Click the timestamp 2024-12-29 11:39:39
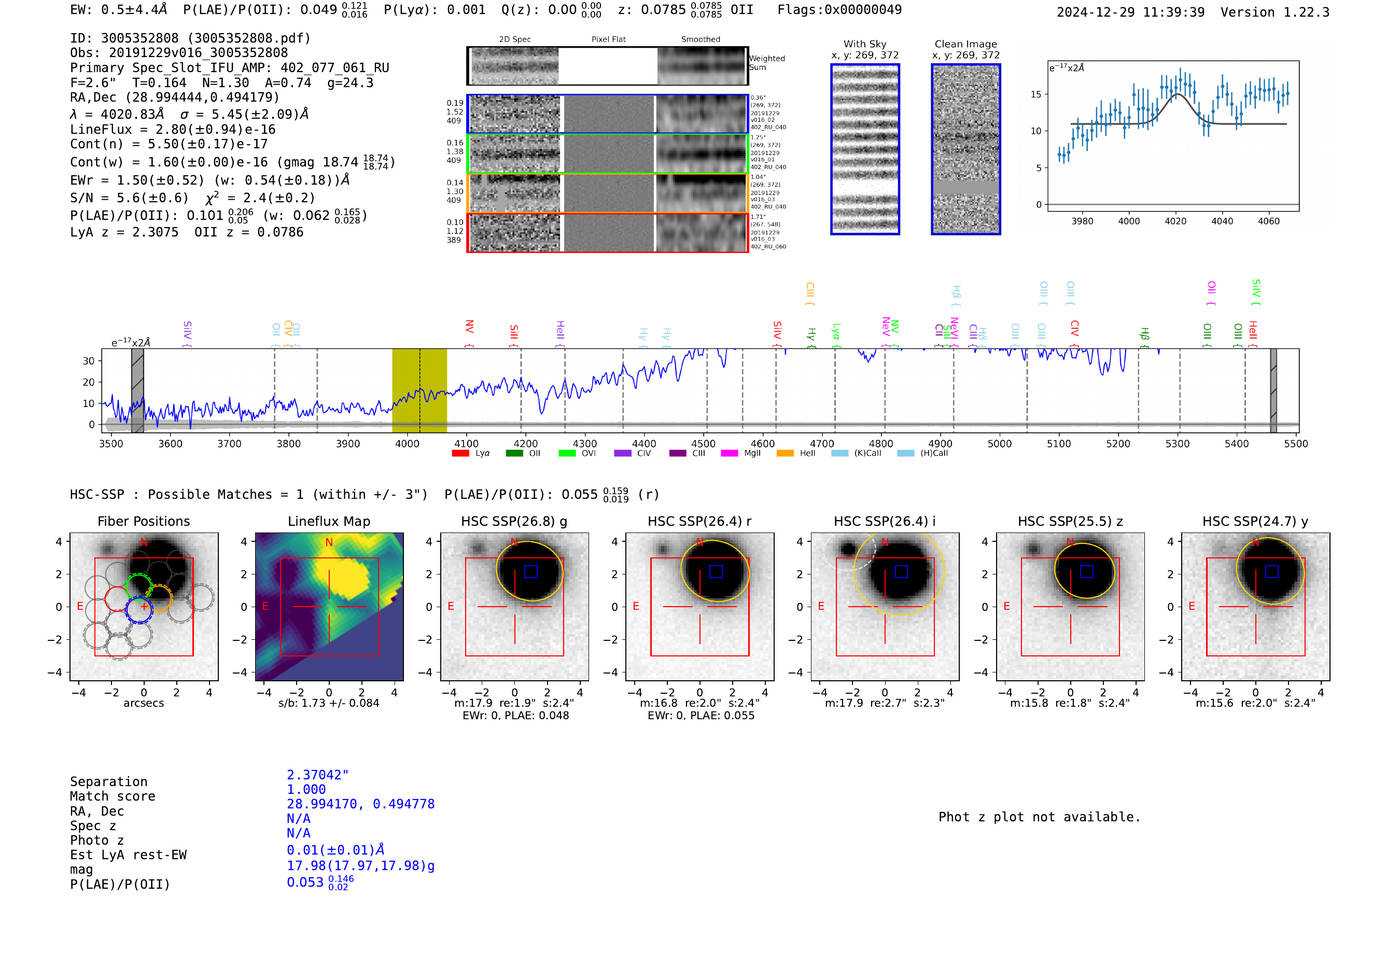Screen dimensions: 1400x953 tap(1131, 12)
